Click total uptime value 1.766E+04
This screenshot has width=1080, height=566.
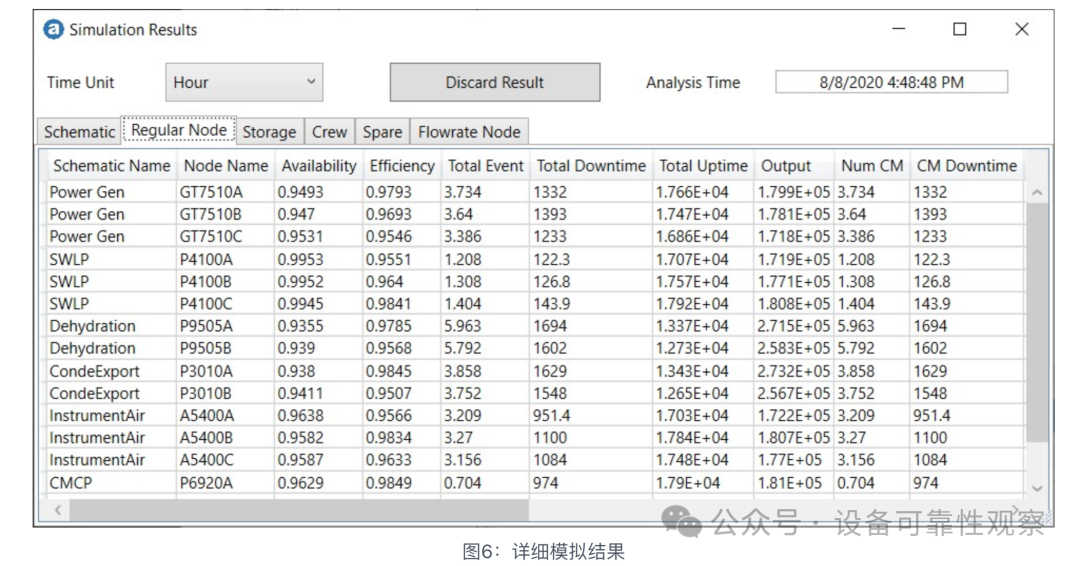pos(692,192)
